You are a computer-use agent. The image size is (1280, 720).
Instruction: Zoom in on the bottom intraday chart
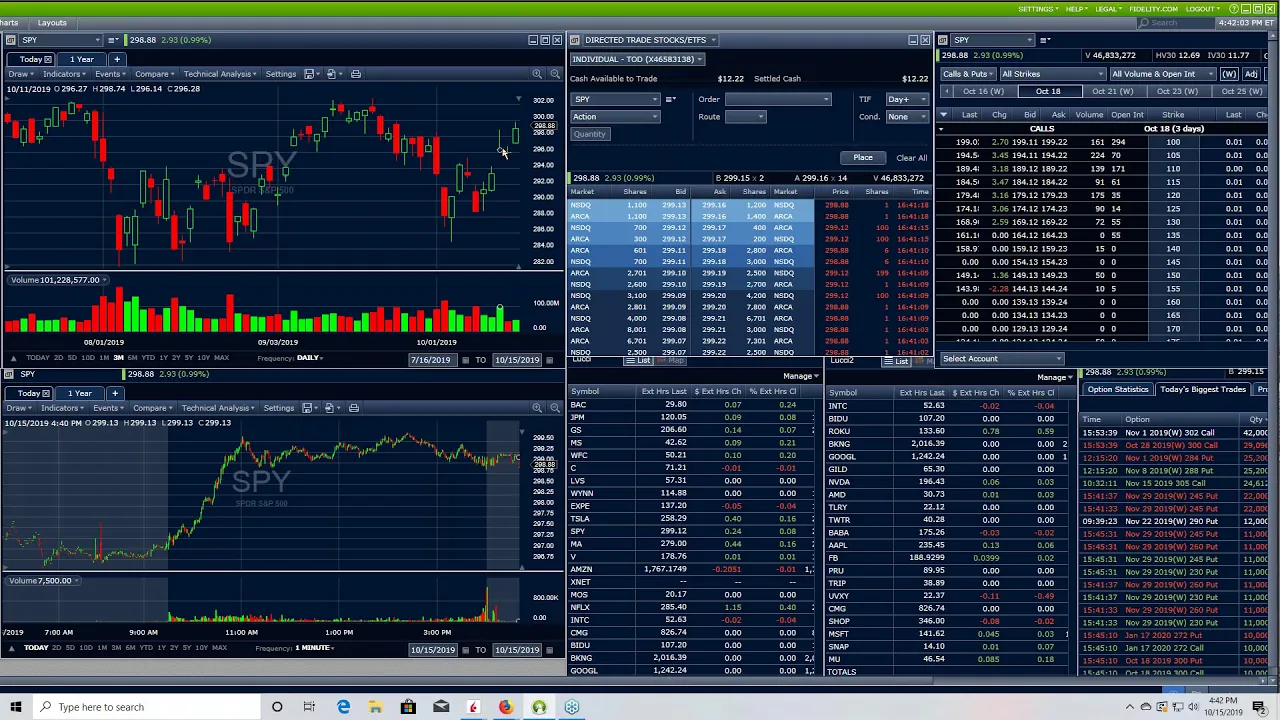click(537, 408)
